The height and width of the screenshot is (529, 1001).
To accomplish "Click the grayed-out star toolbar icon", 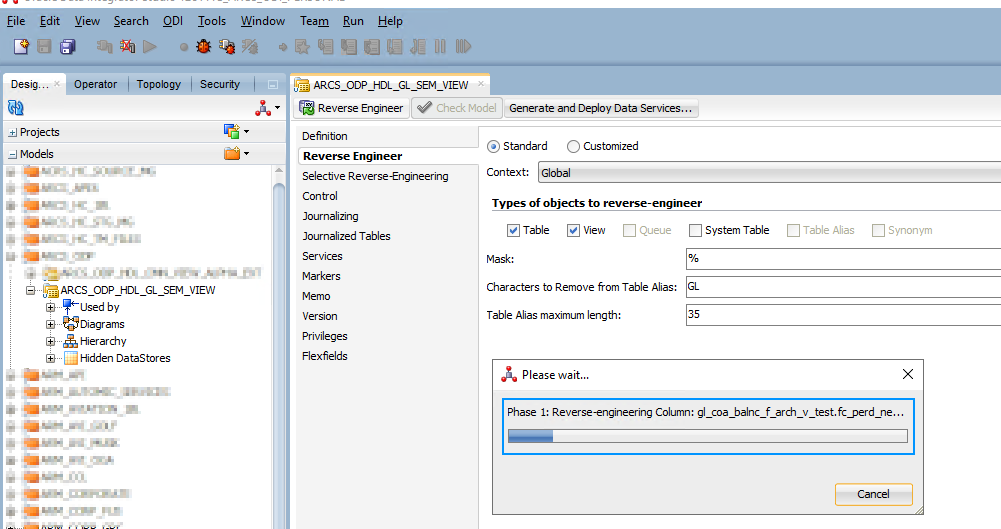I will click(x=303, y=46).
